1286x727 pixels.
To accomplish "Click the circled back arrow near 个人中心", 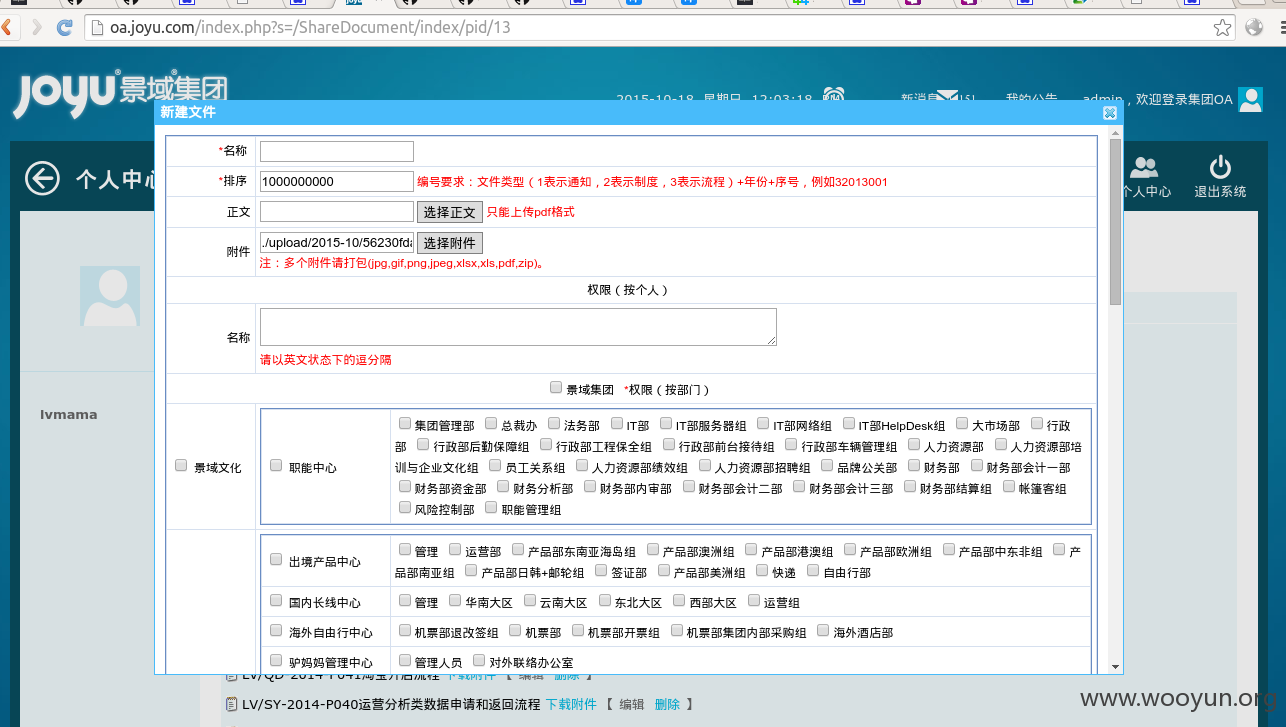I will (x=43, y=178).
